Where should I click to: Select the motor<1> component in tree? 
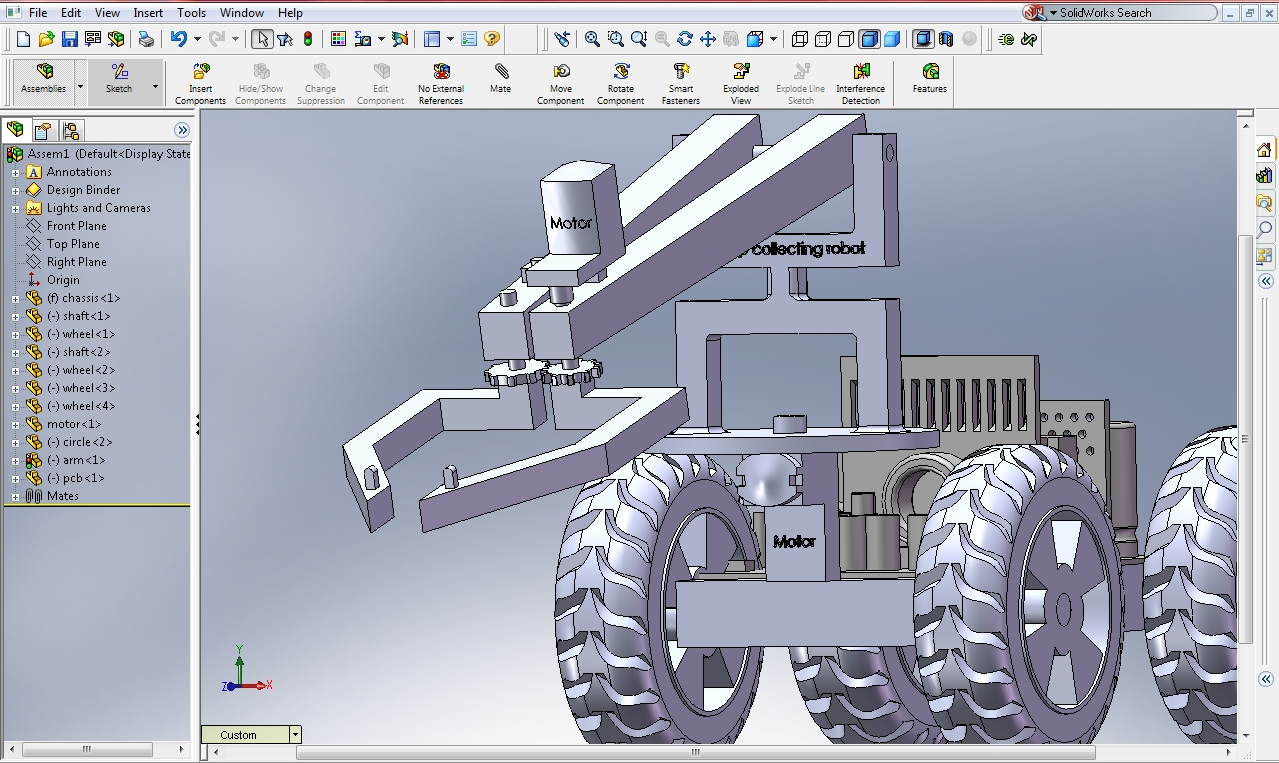click(76, 424)
